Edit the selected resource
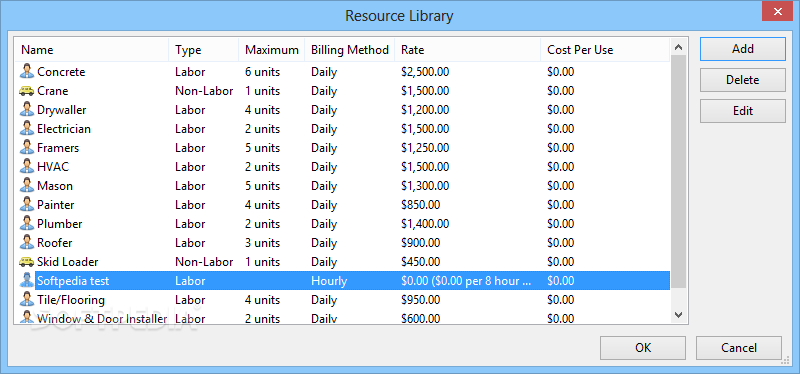This screenshot has width=800, height=374. [742, 111]
